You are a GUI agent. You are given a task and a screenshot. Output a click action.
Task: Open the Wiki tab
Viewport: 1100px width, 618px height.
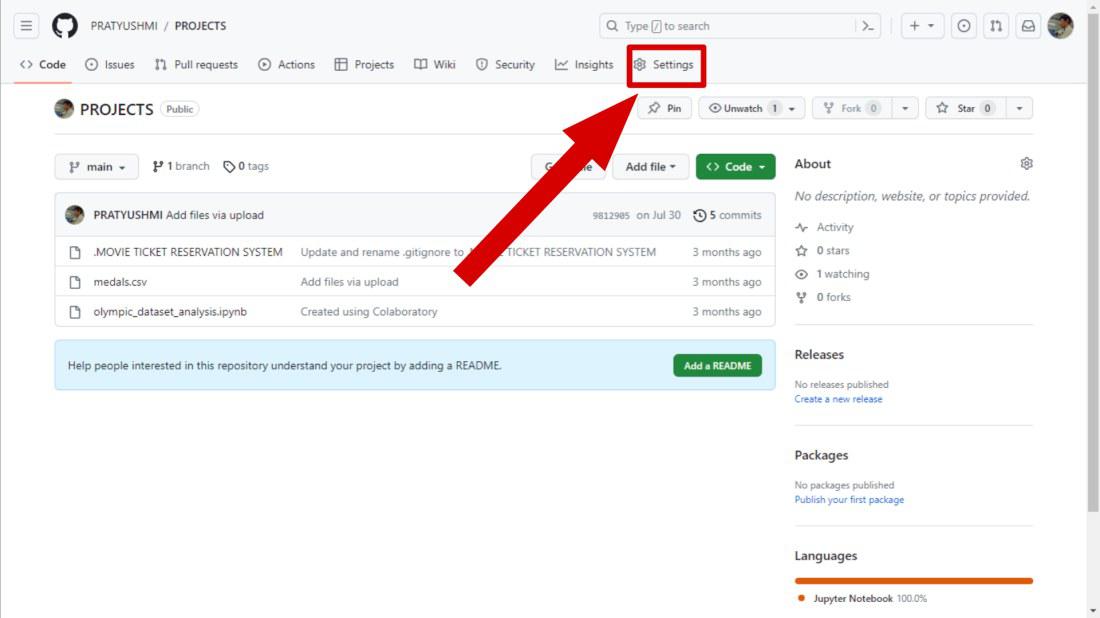pyautogui.click(x=435, y=65)
